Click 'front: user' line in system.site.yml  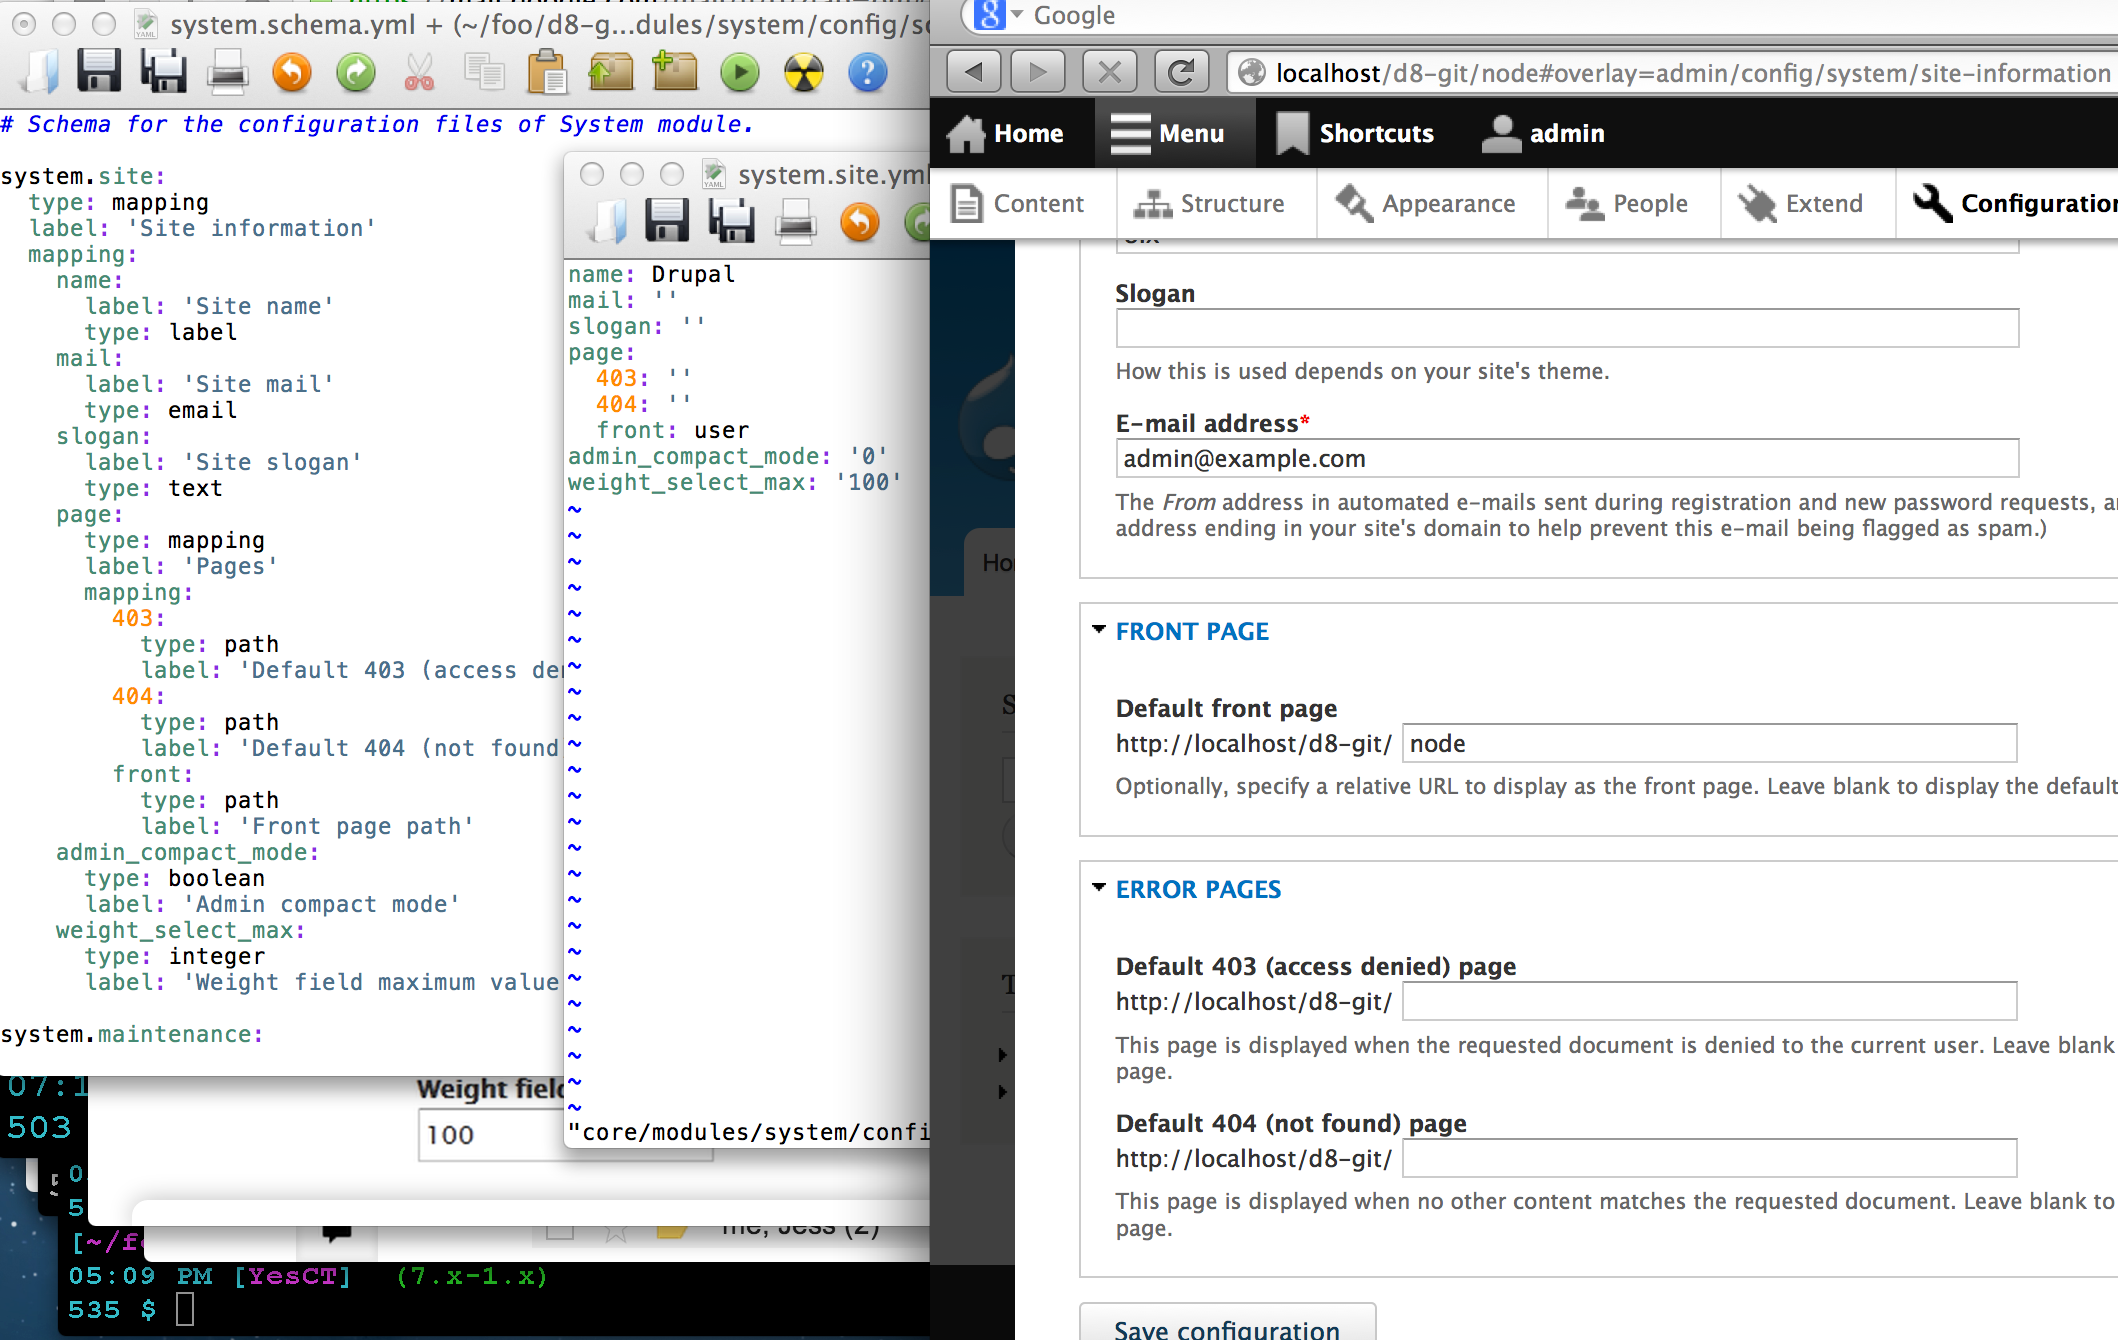click(672, 430)
